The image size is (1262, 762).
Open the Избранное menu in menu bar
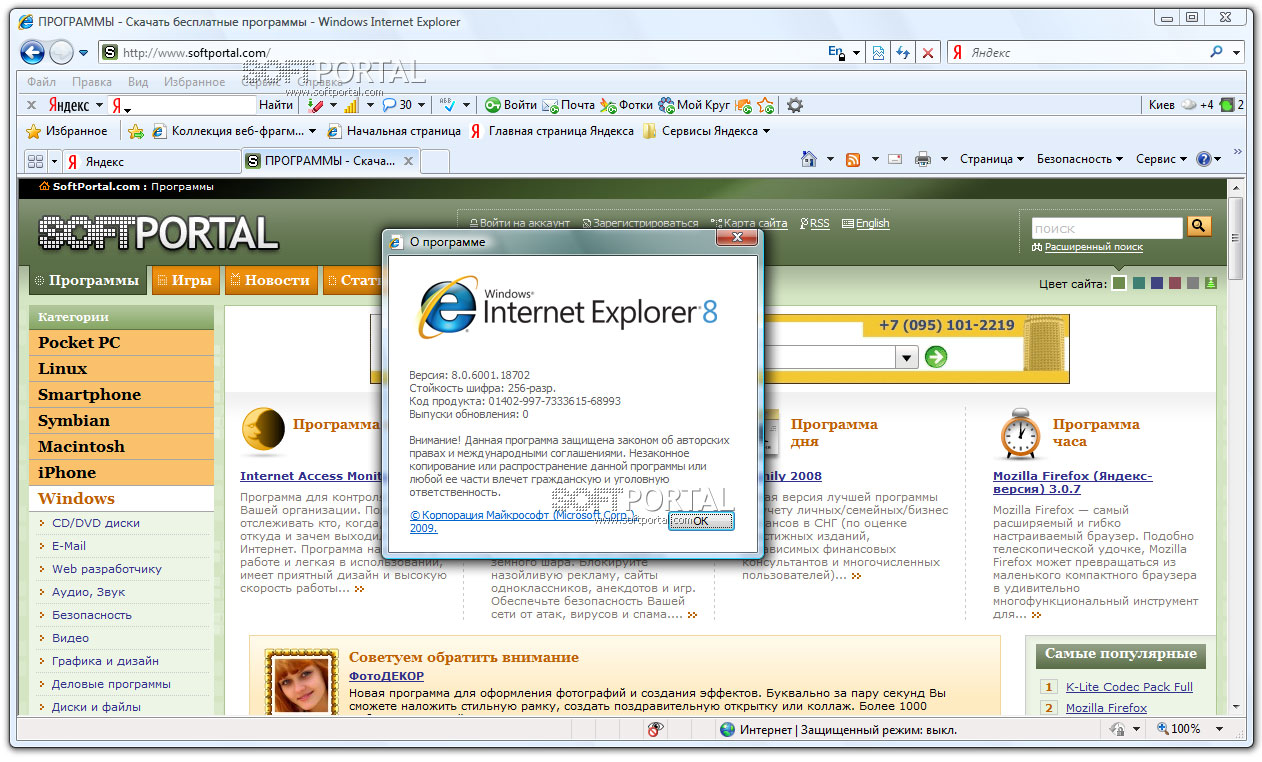[194, 82]
